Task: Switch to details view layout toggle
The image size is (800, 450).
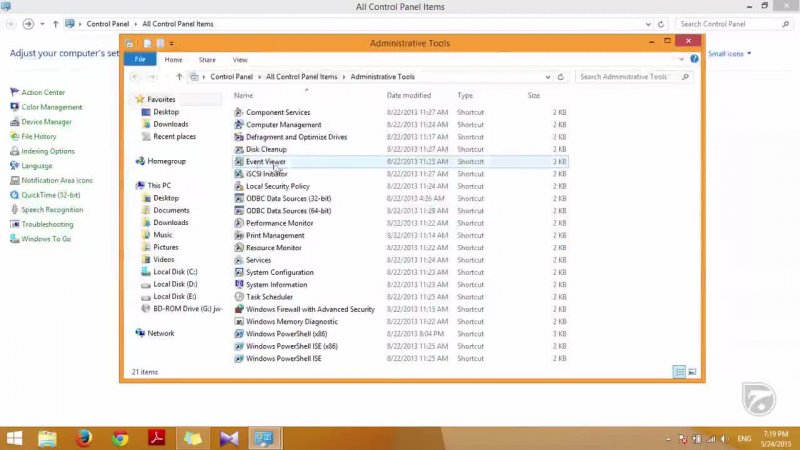Action: coord(679,372)
